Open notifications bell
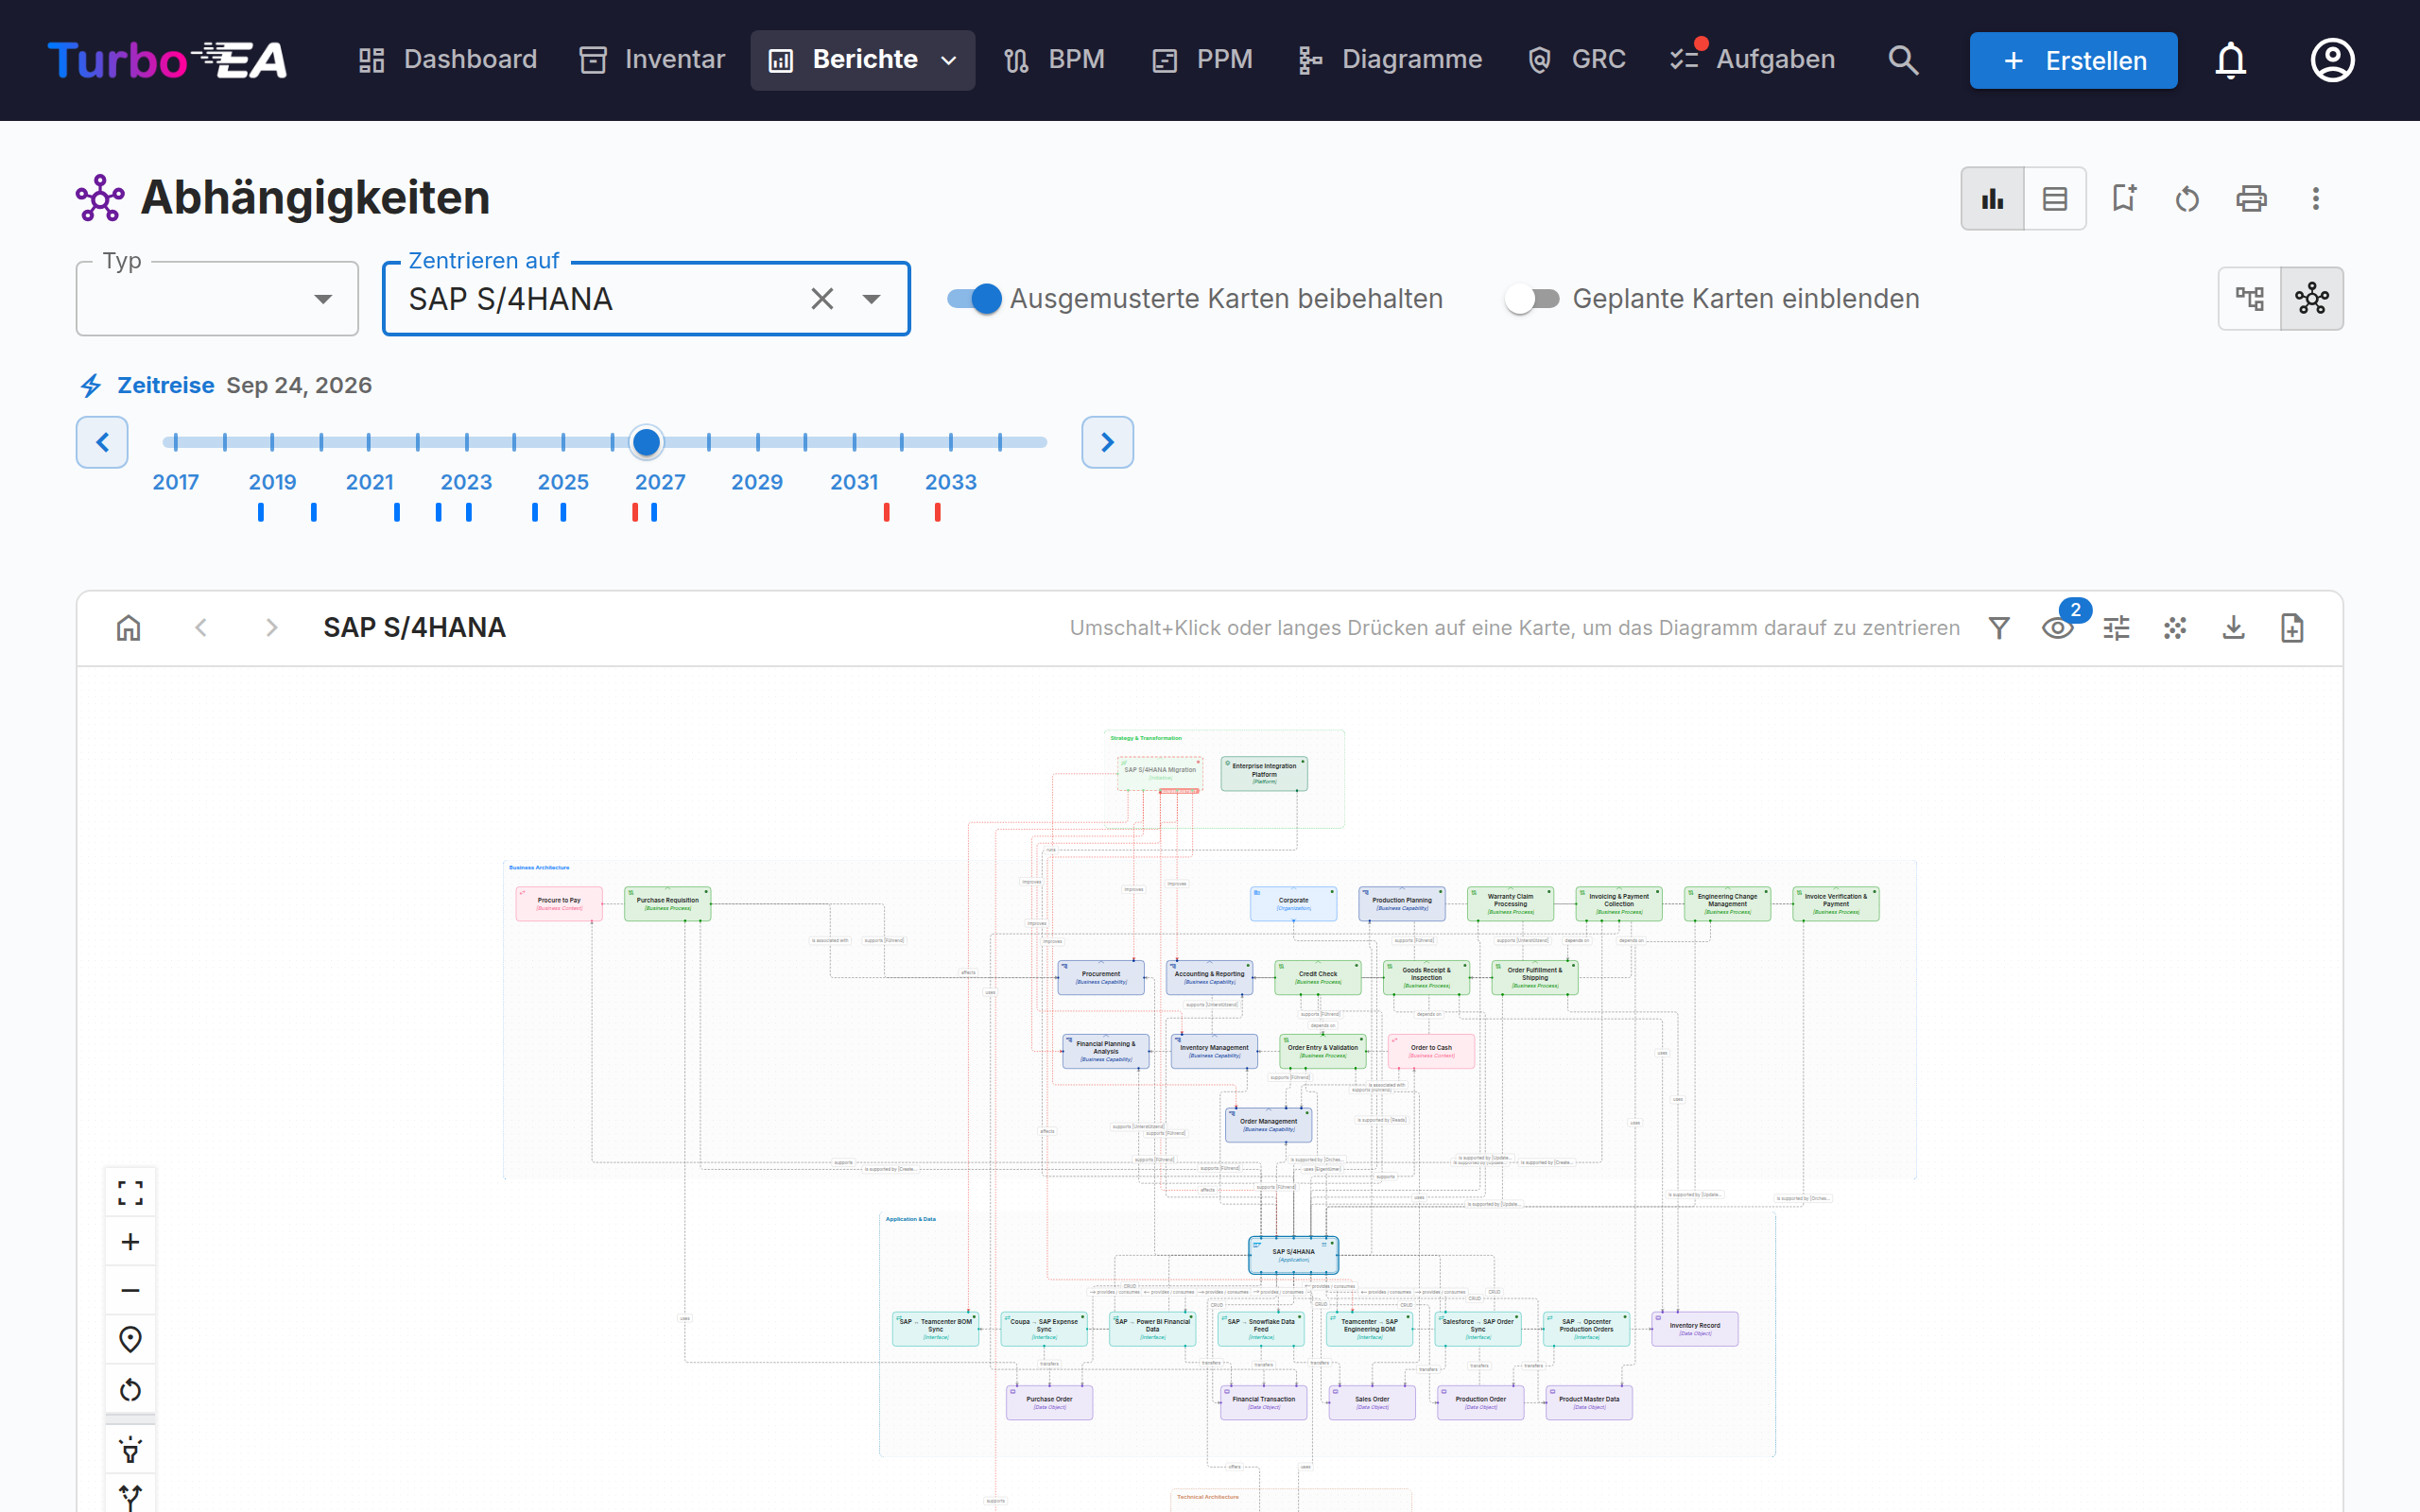 pos(2230,60)
